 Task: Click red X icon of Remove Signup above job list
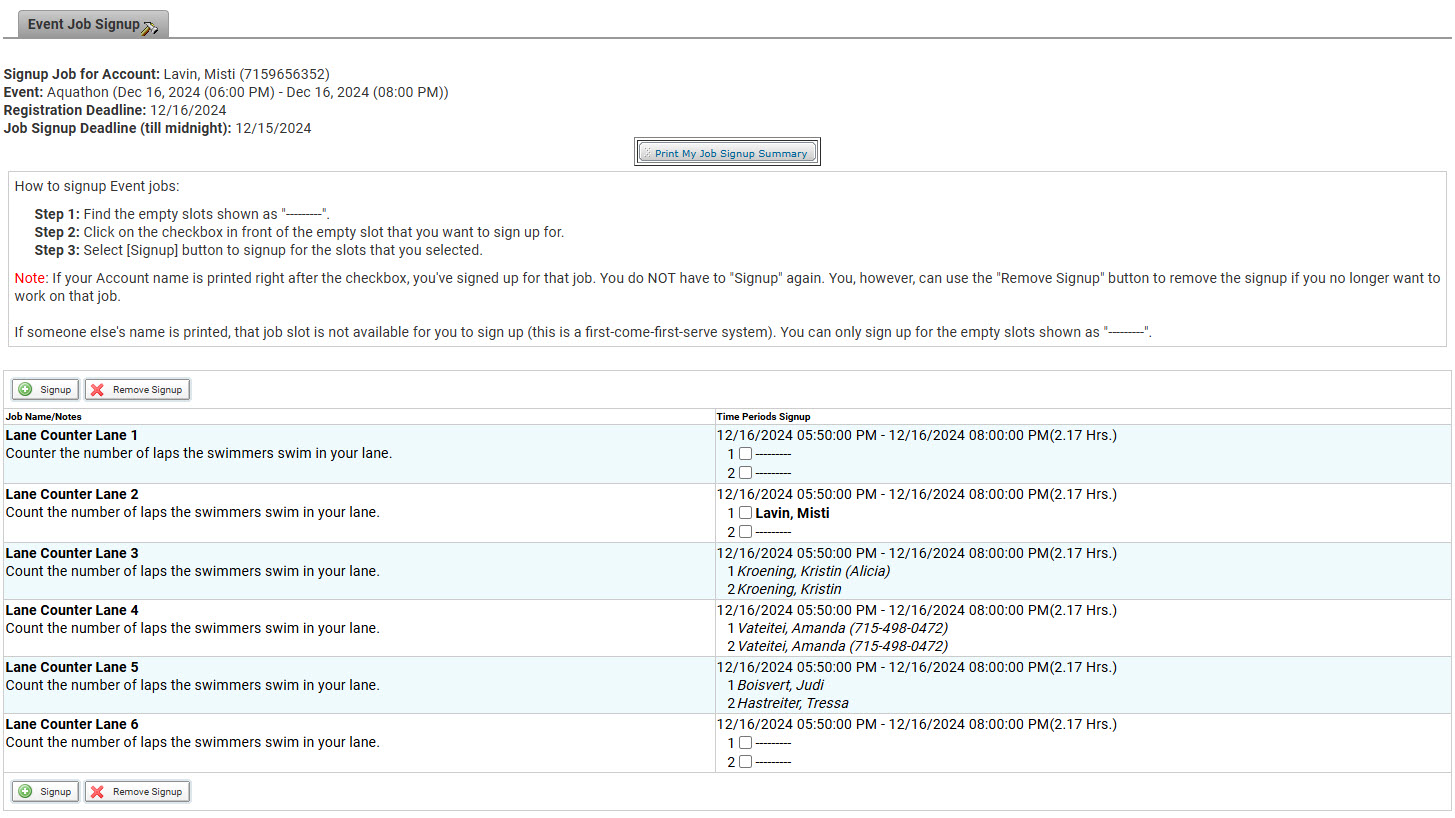coord(98,389)
